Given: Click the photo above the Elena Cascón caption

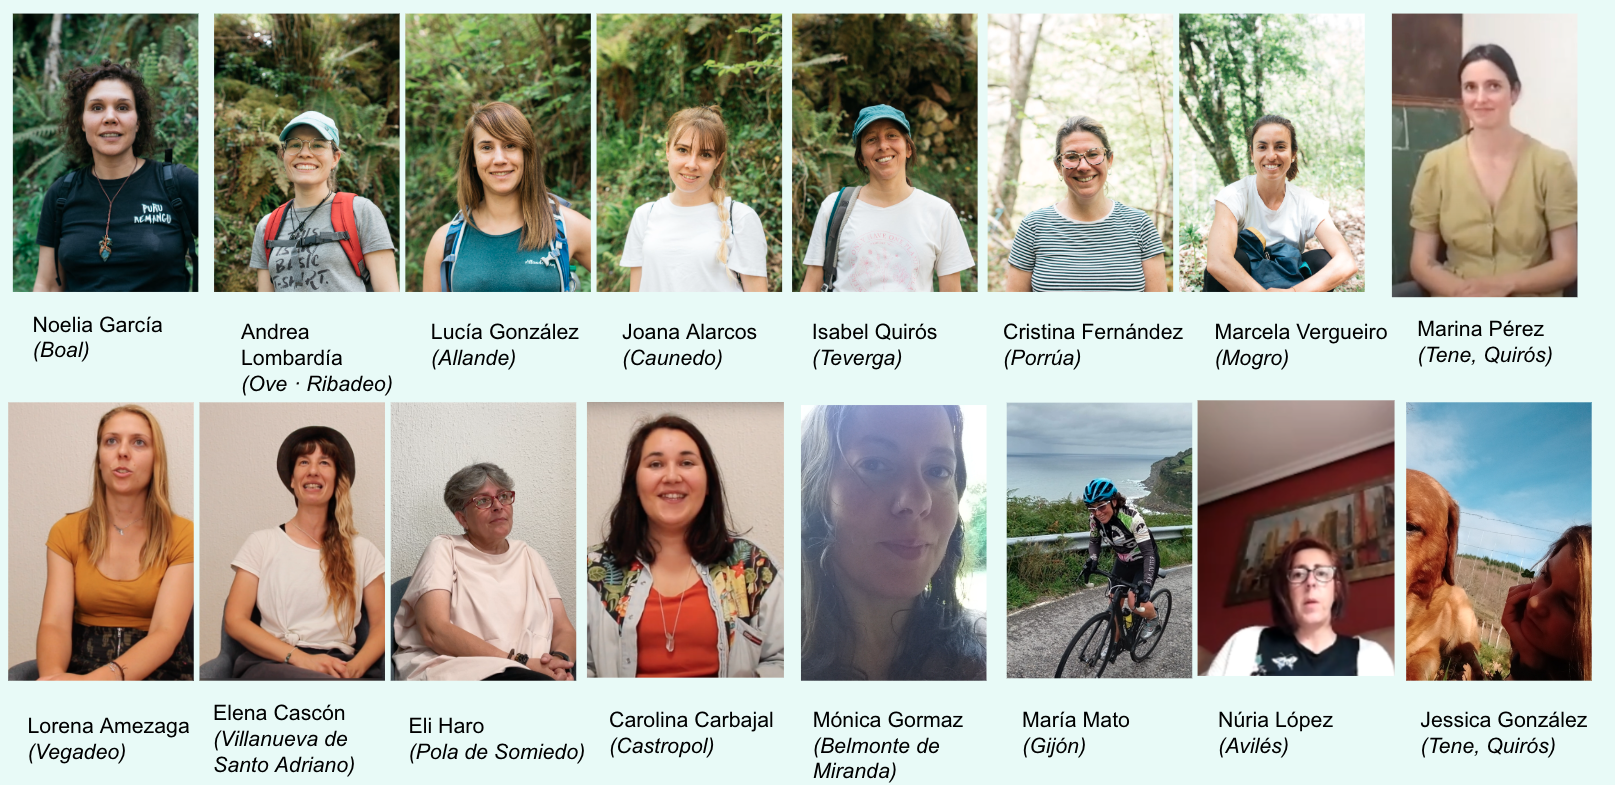Looking at the screenshot, I should coord(292,541).
